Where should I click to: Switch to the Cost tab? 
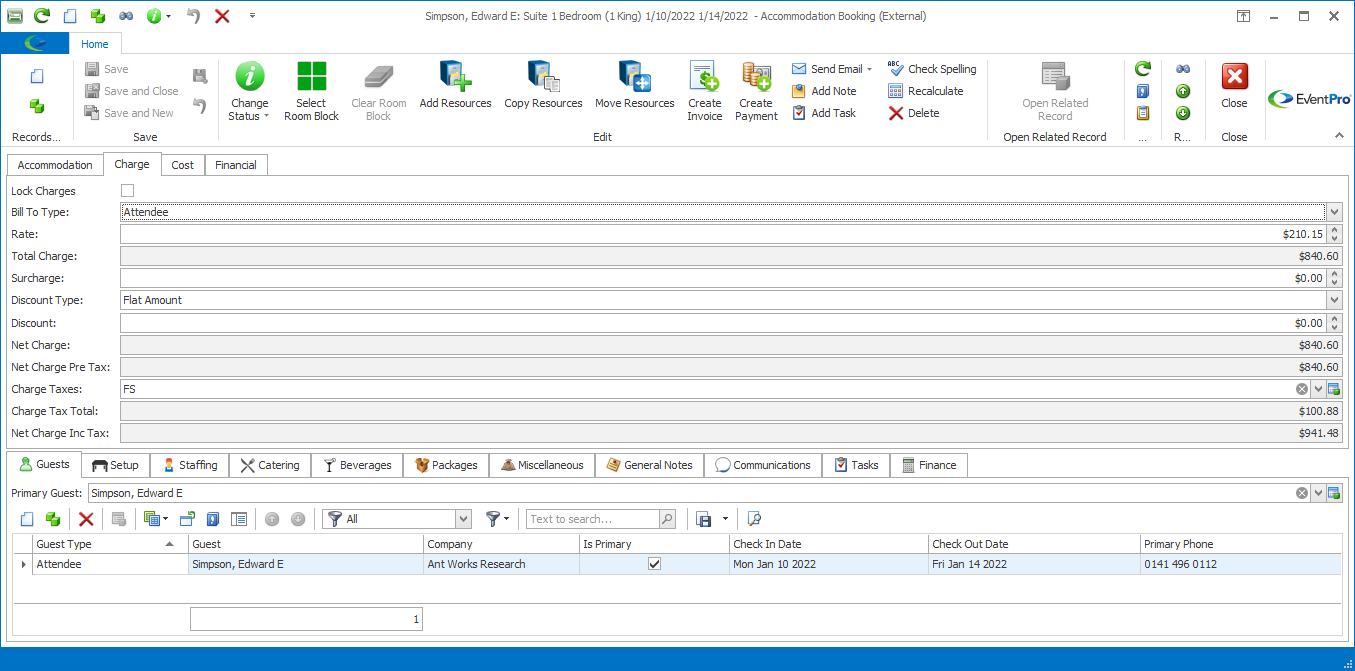(x=183, y=165)
